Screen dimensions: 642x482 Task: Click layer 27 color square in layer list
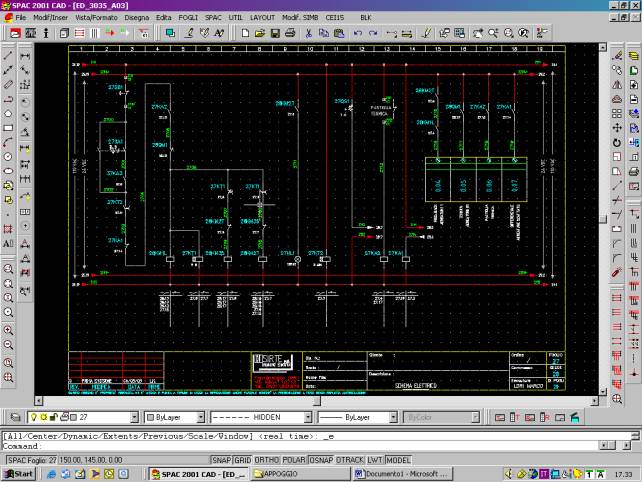point(74,417)
